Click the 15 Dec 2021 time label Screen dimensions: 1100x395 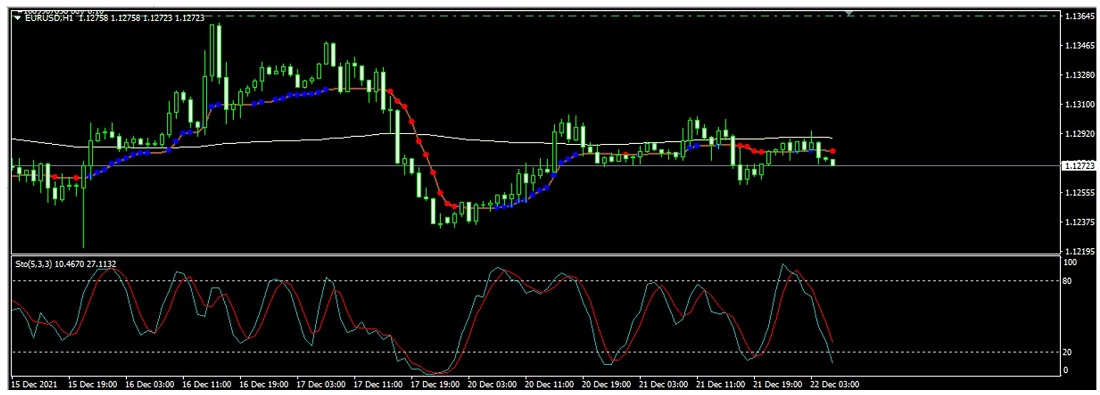[35, 384]
